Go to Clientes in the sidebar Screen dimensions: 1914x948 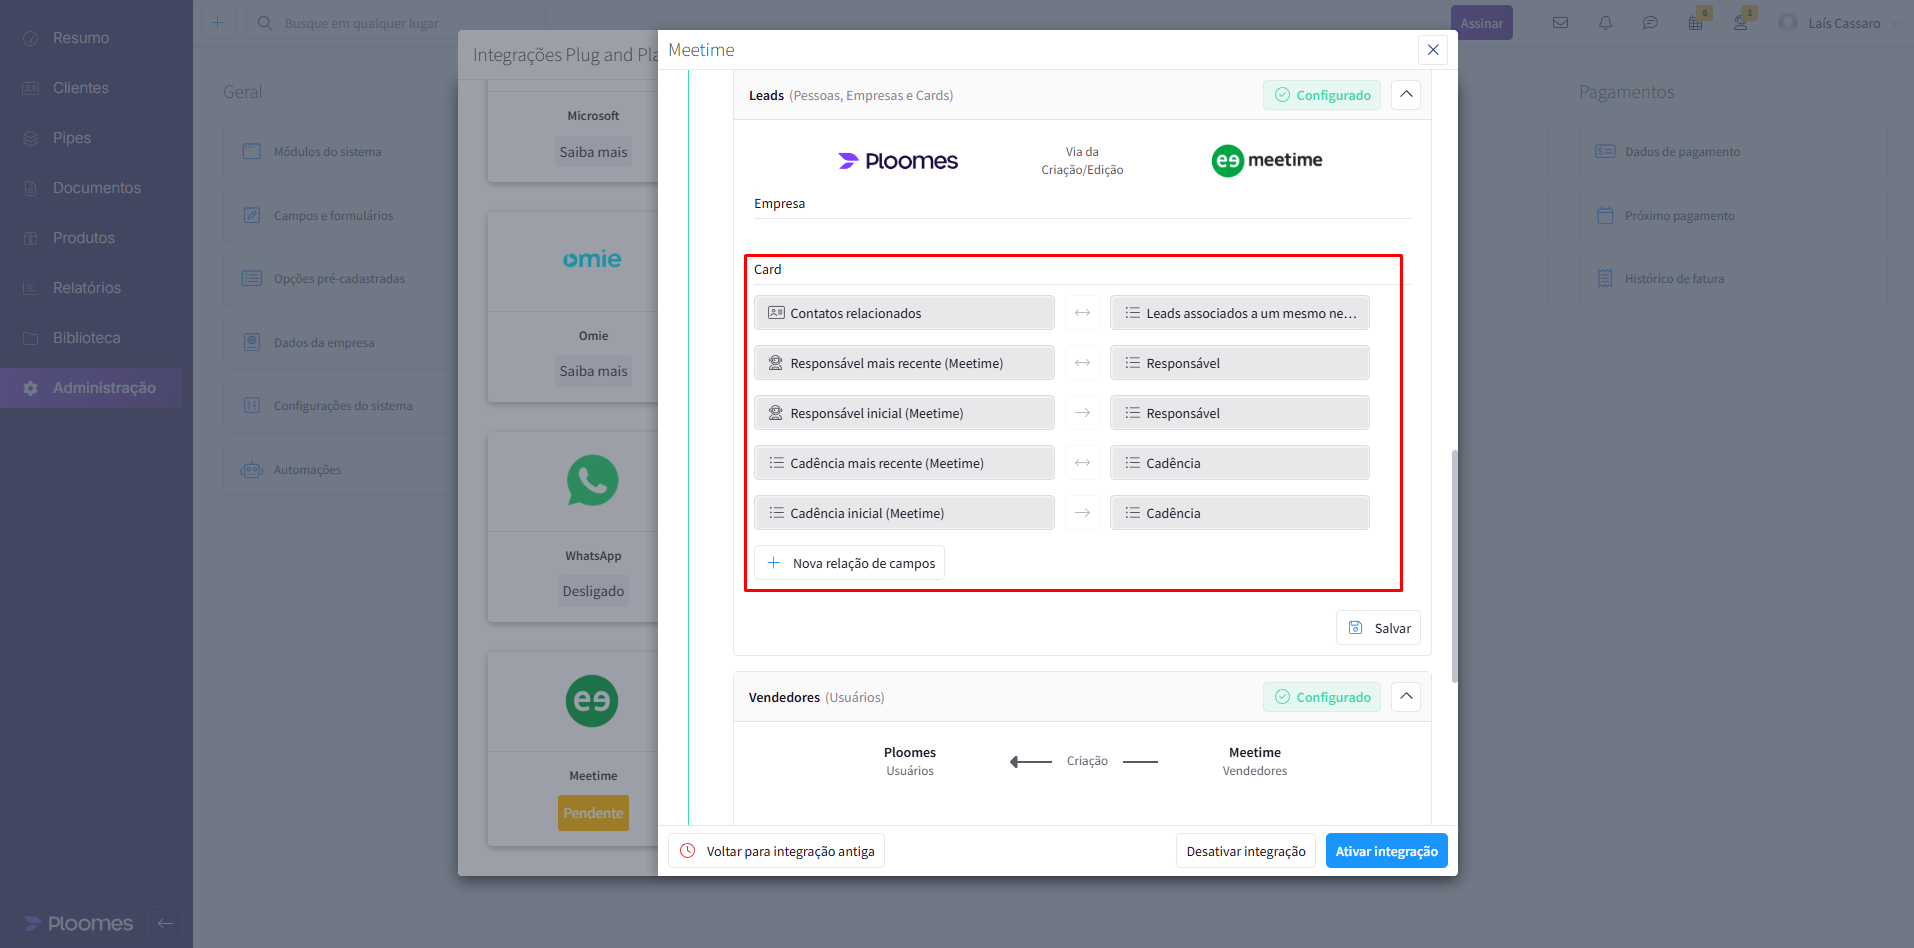pyautogui.click(x=81, y=88)
